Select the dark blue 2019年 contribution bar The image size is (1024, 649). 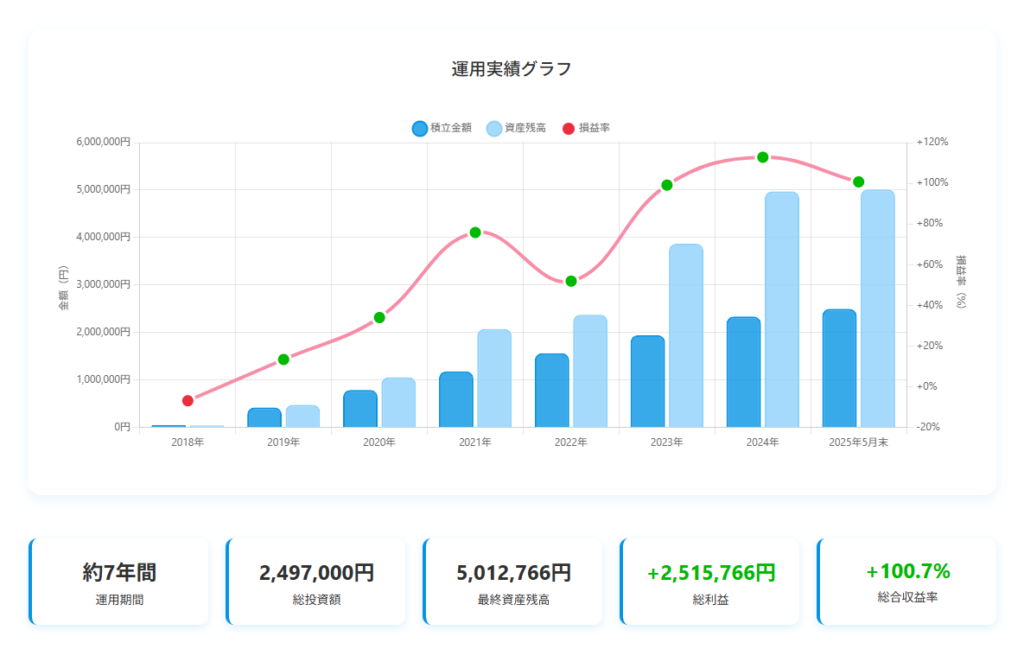pos(264,418)
